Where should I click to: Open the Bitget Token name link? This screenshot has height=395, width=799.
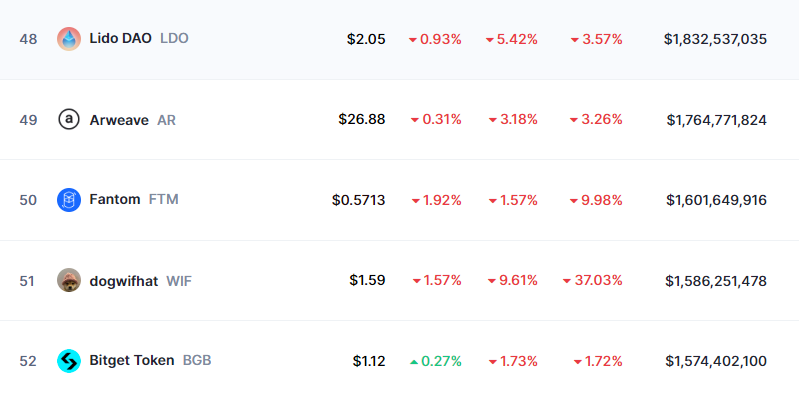(x=131, y=360)
